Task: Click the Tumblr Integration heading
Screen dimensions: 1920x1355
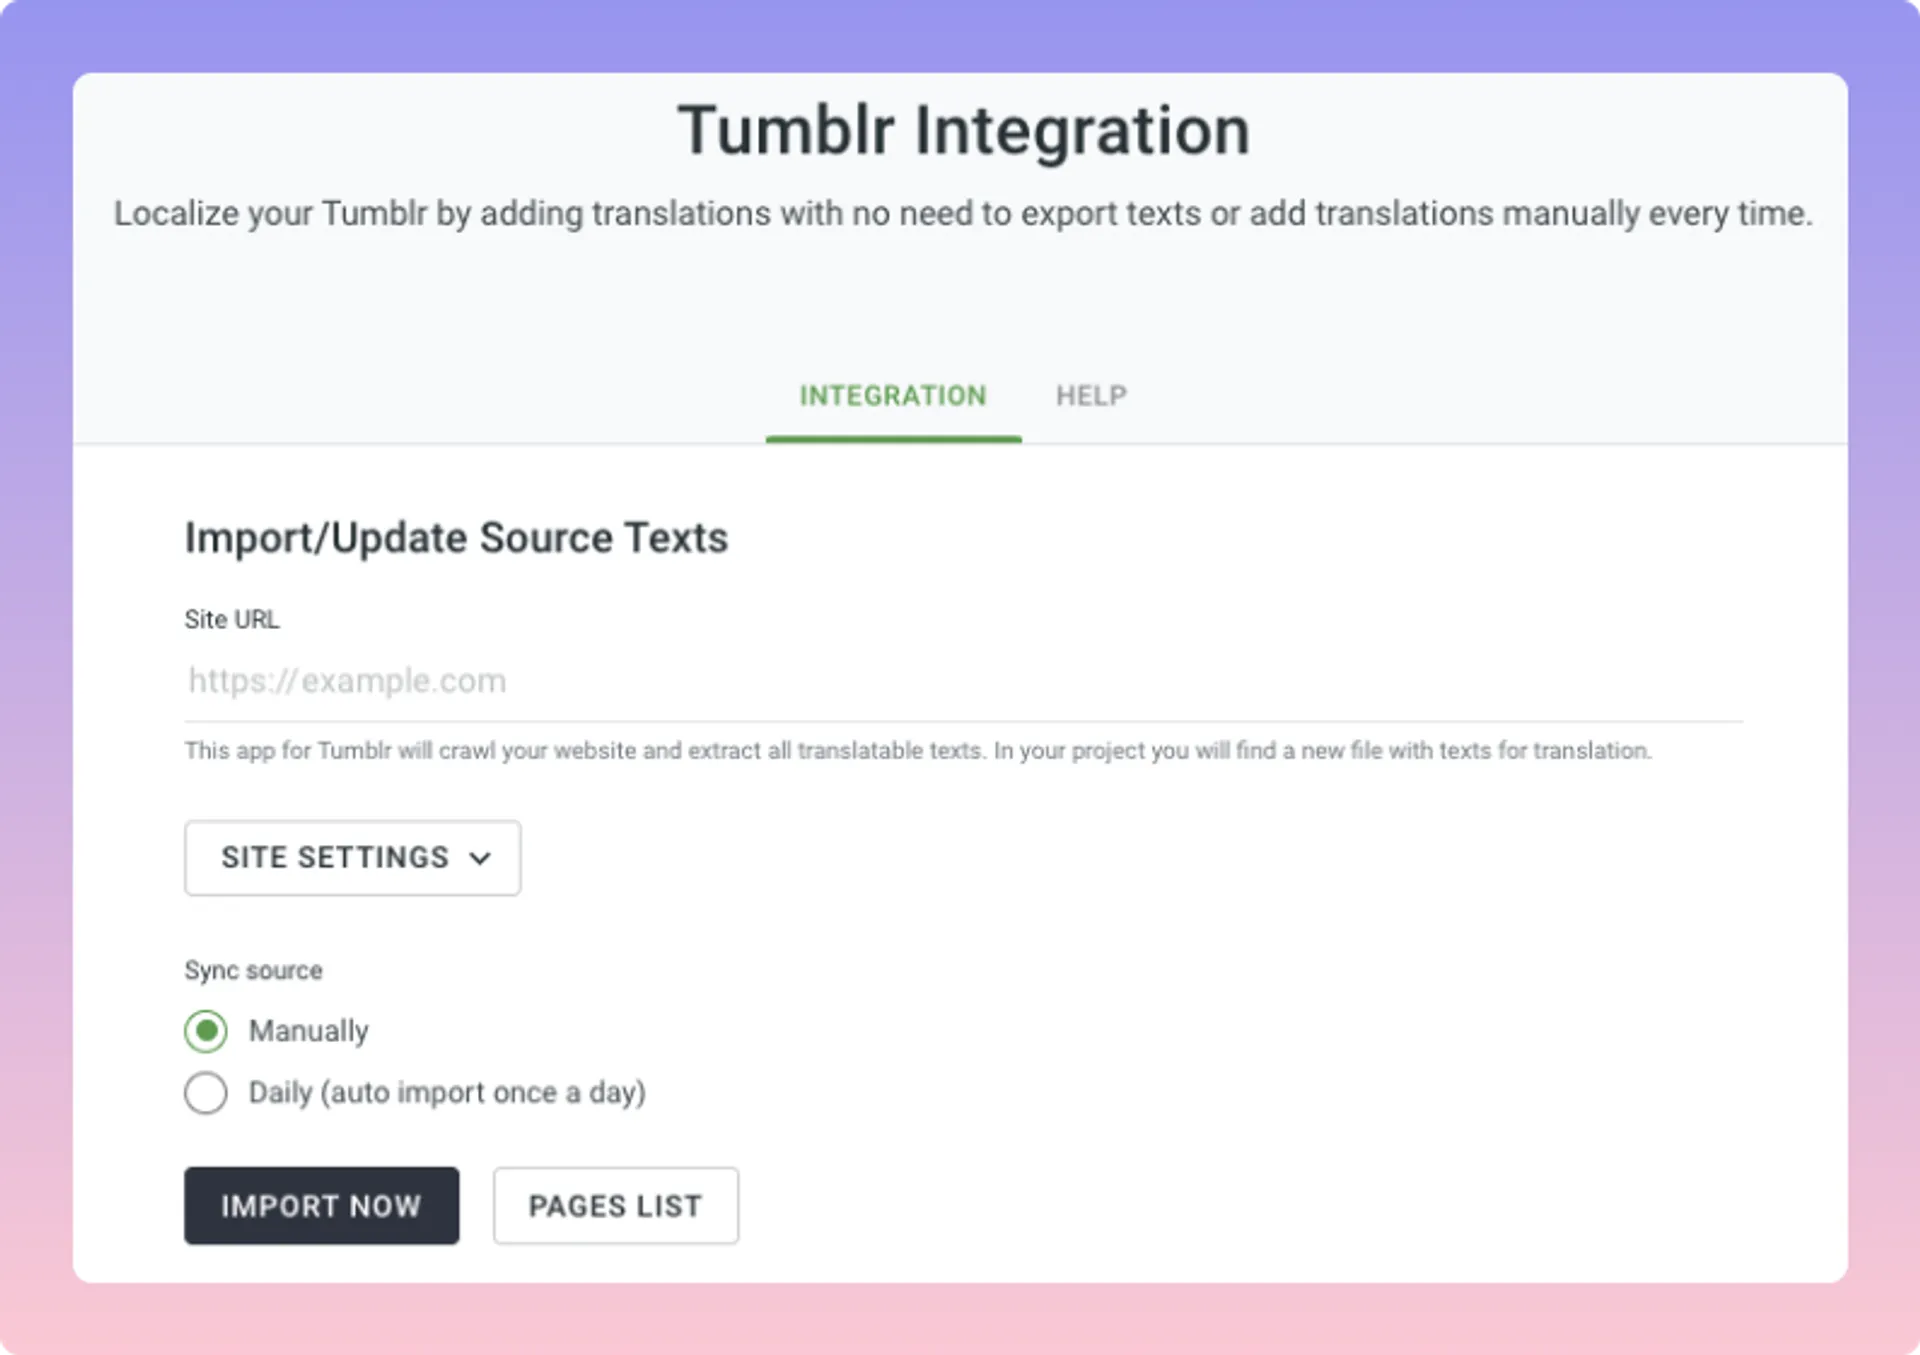Action: 964,131
